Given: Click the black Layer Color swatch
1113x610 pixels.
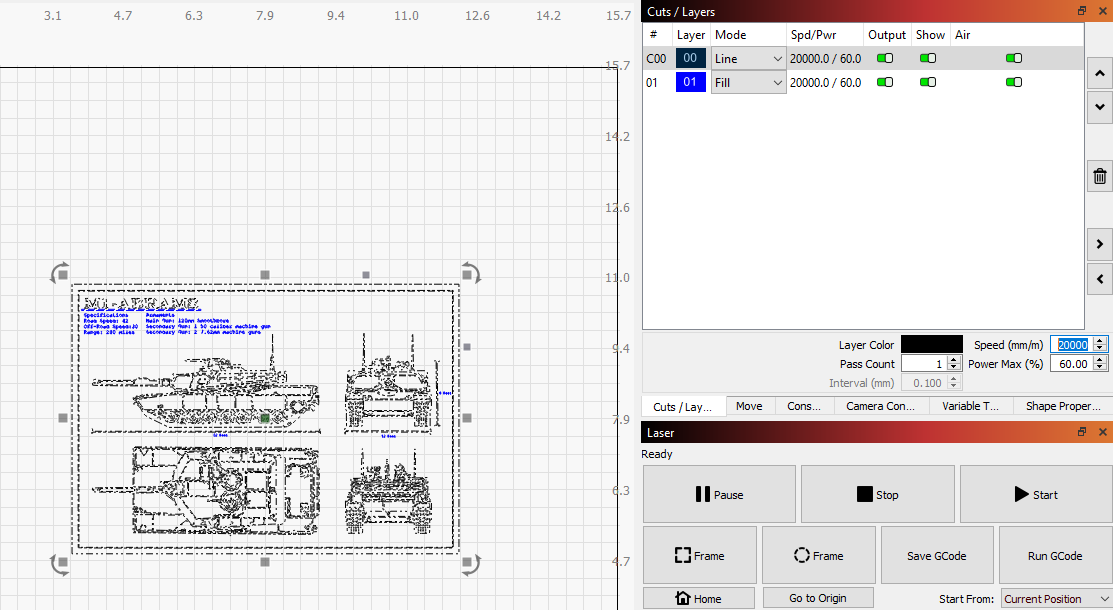Looking at the screenshot, I should 931,344.
